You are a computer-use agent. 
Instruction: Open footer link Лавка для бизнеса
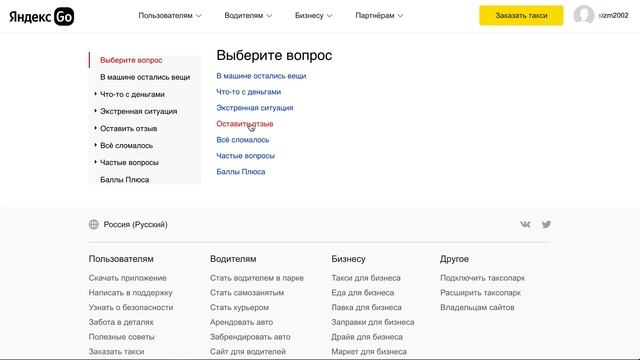366,307
